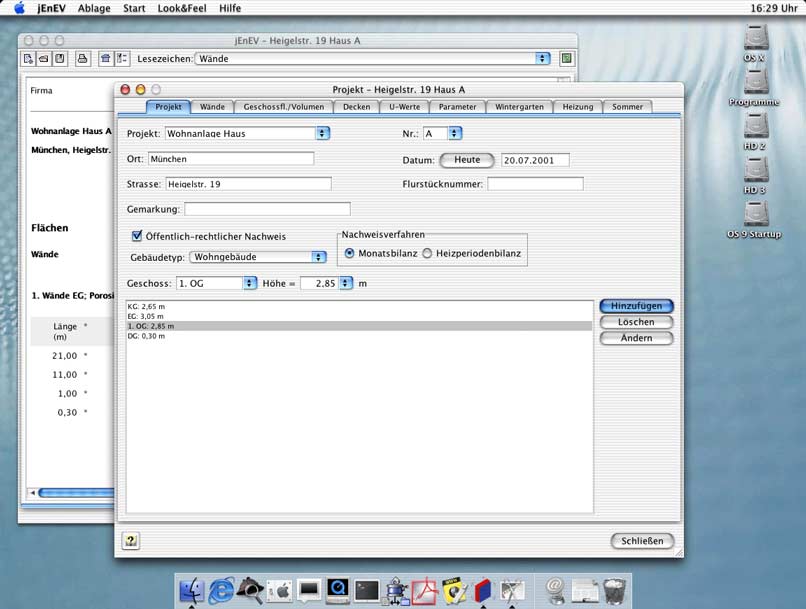Open the Trash in the dock
The width and height of the screenshot is (806, 609).
(x=616, y=590)
